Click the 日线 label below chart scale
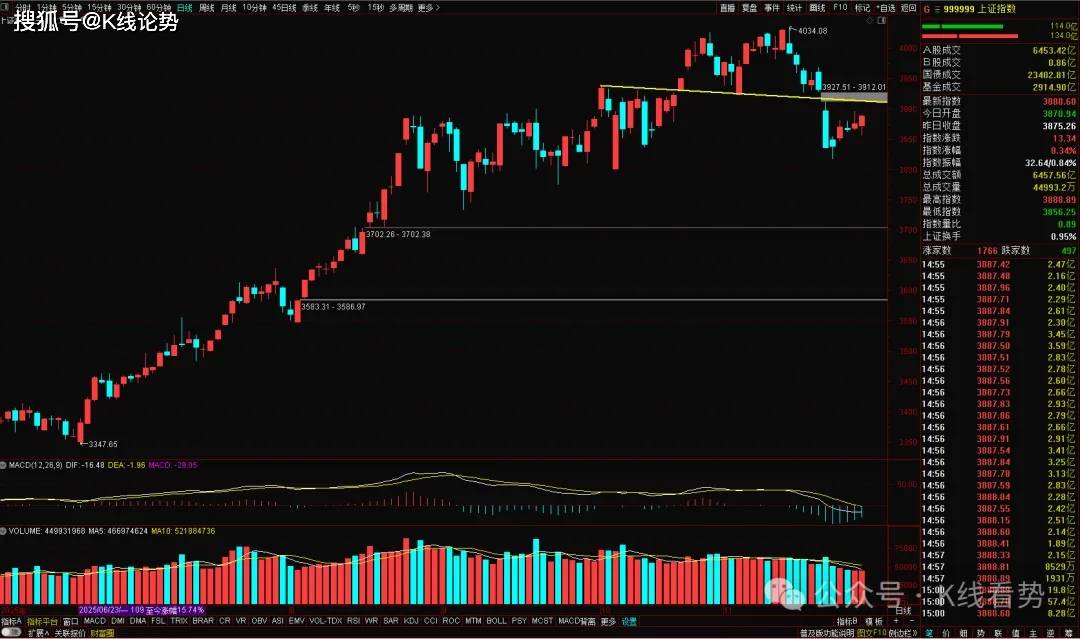1080x639 pixels. (903, 611)
